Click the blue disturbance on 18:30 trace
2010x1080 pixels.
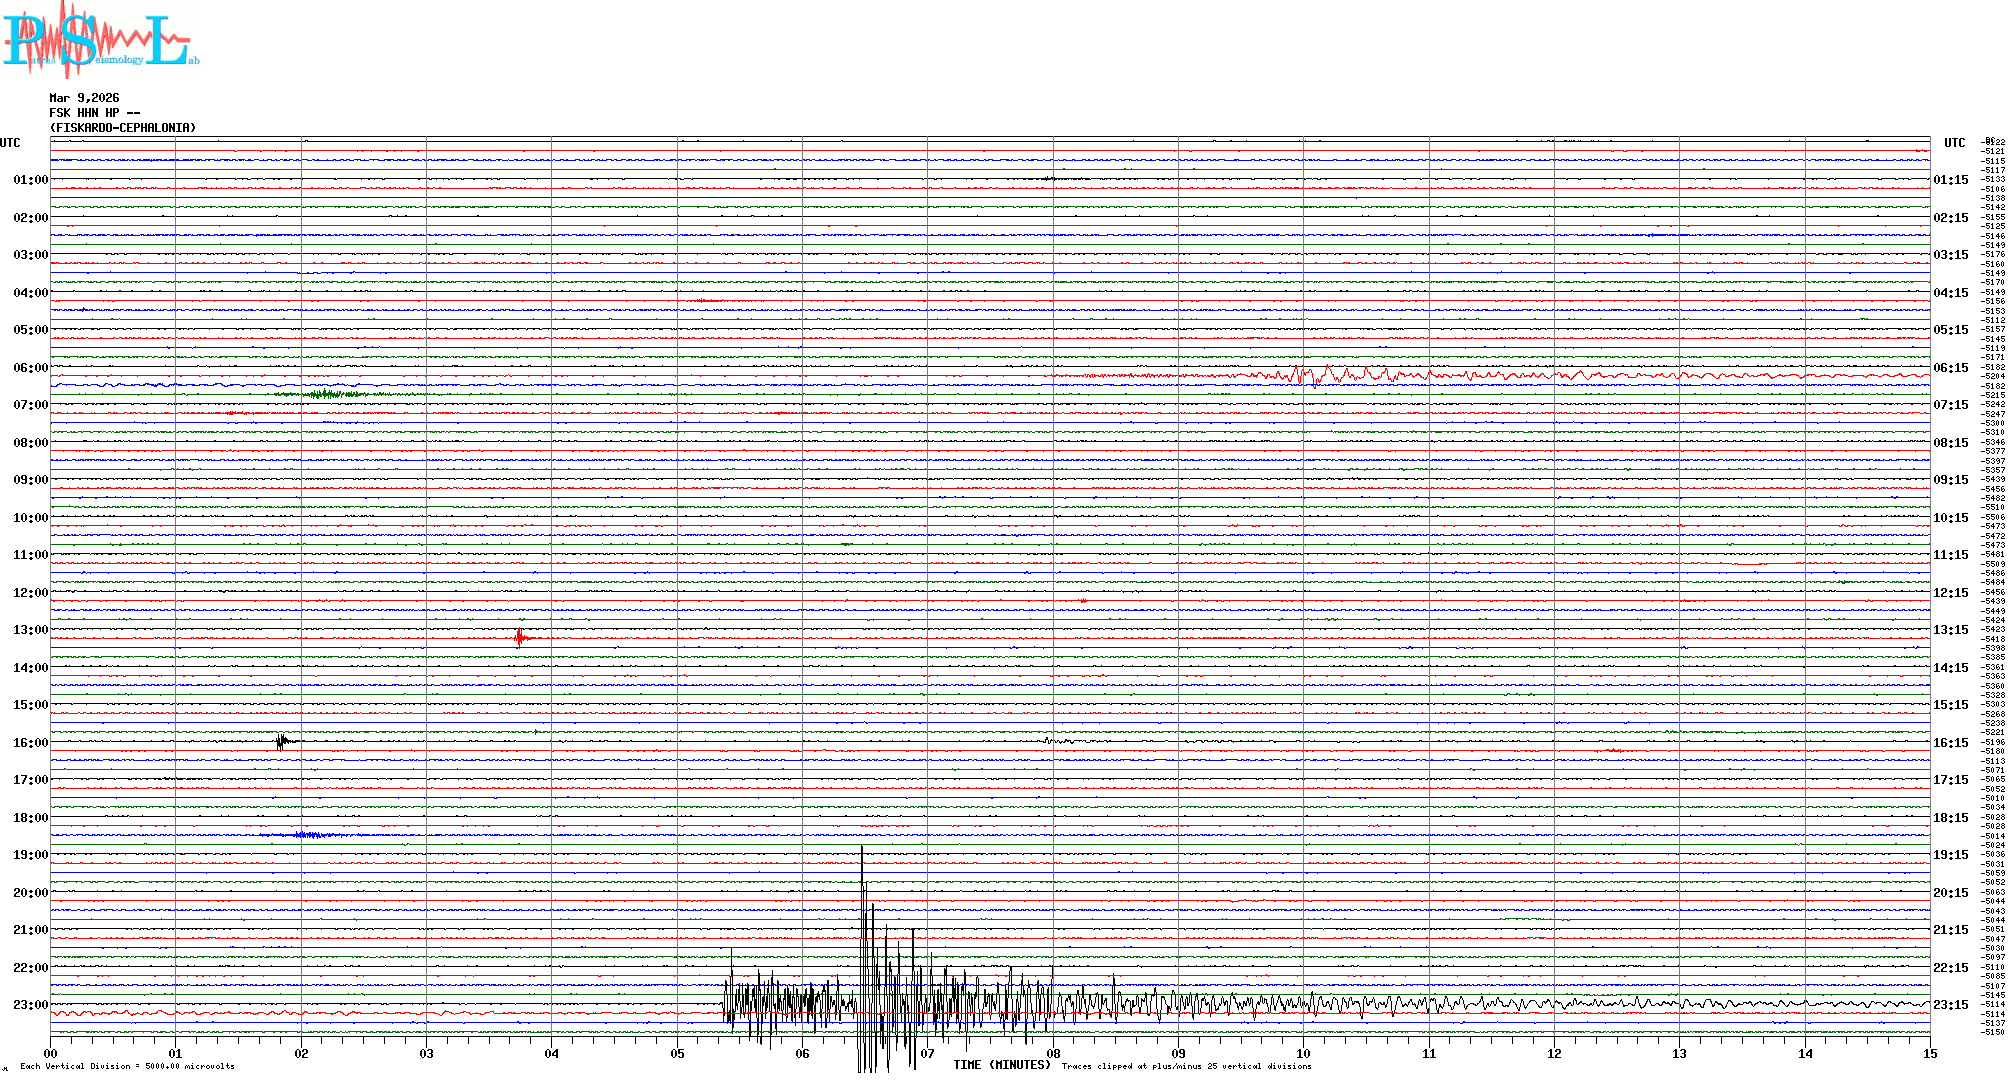click(305, 834)
